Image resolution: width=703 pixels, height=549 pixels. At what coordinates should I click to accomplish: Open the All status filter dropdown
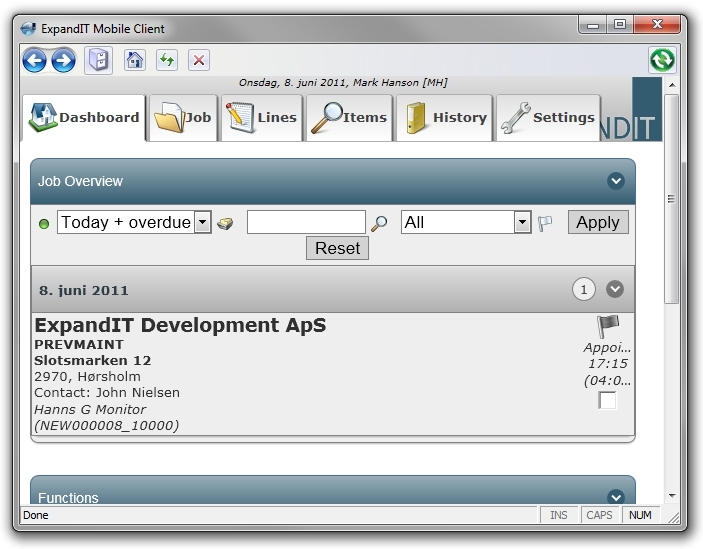coord(466,222)
